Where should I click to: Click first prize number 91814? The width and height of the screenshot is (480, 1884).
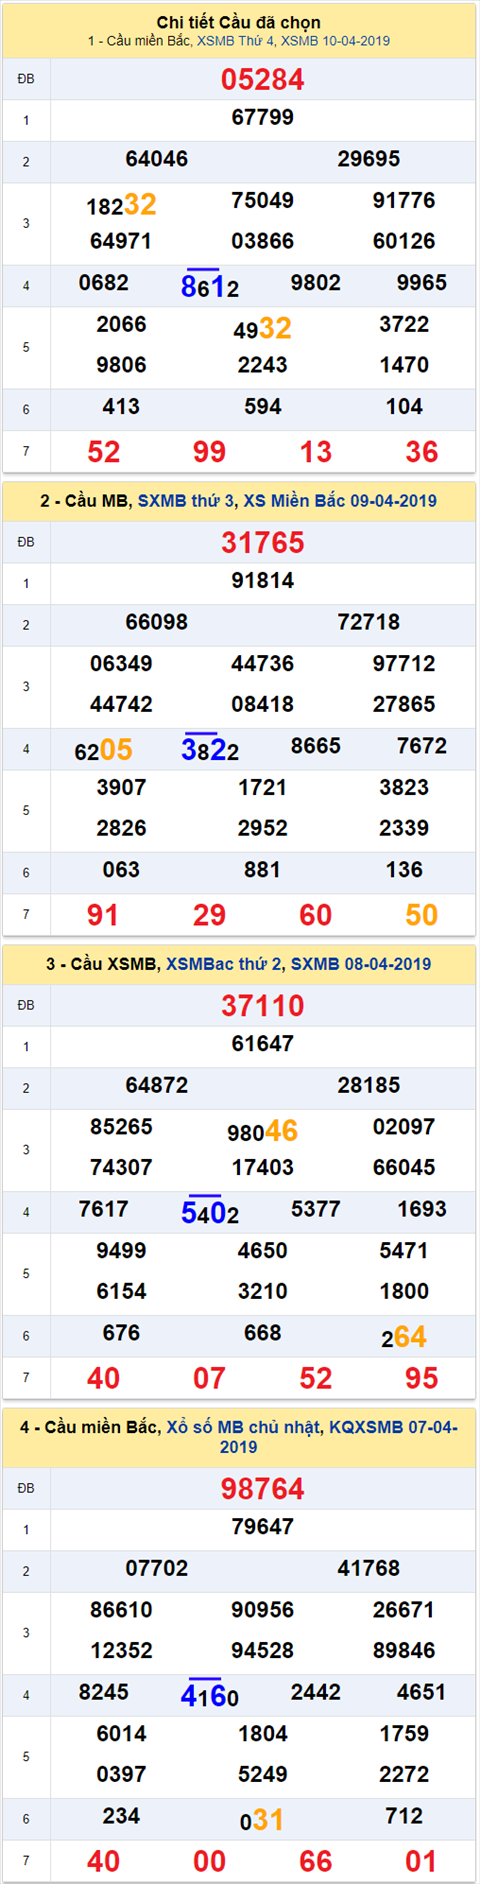coord(263,580)
